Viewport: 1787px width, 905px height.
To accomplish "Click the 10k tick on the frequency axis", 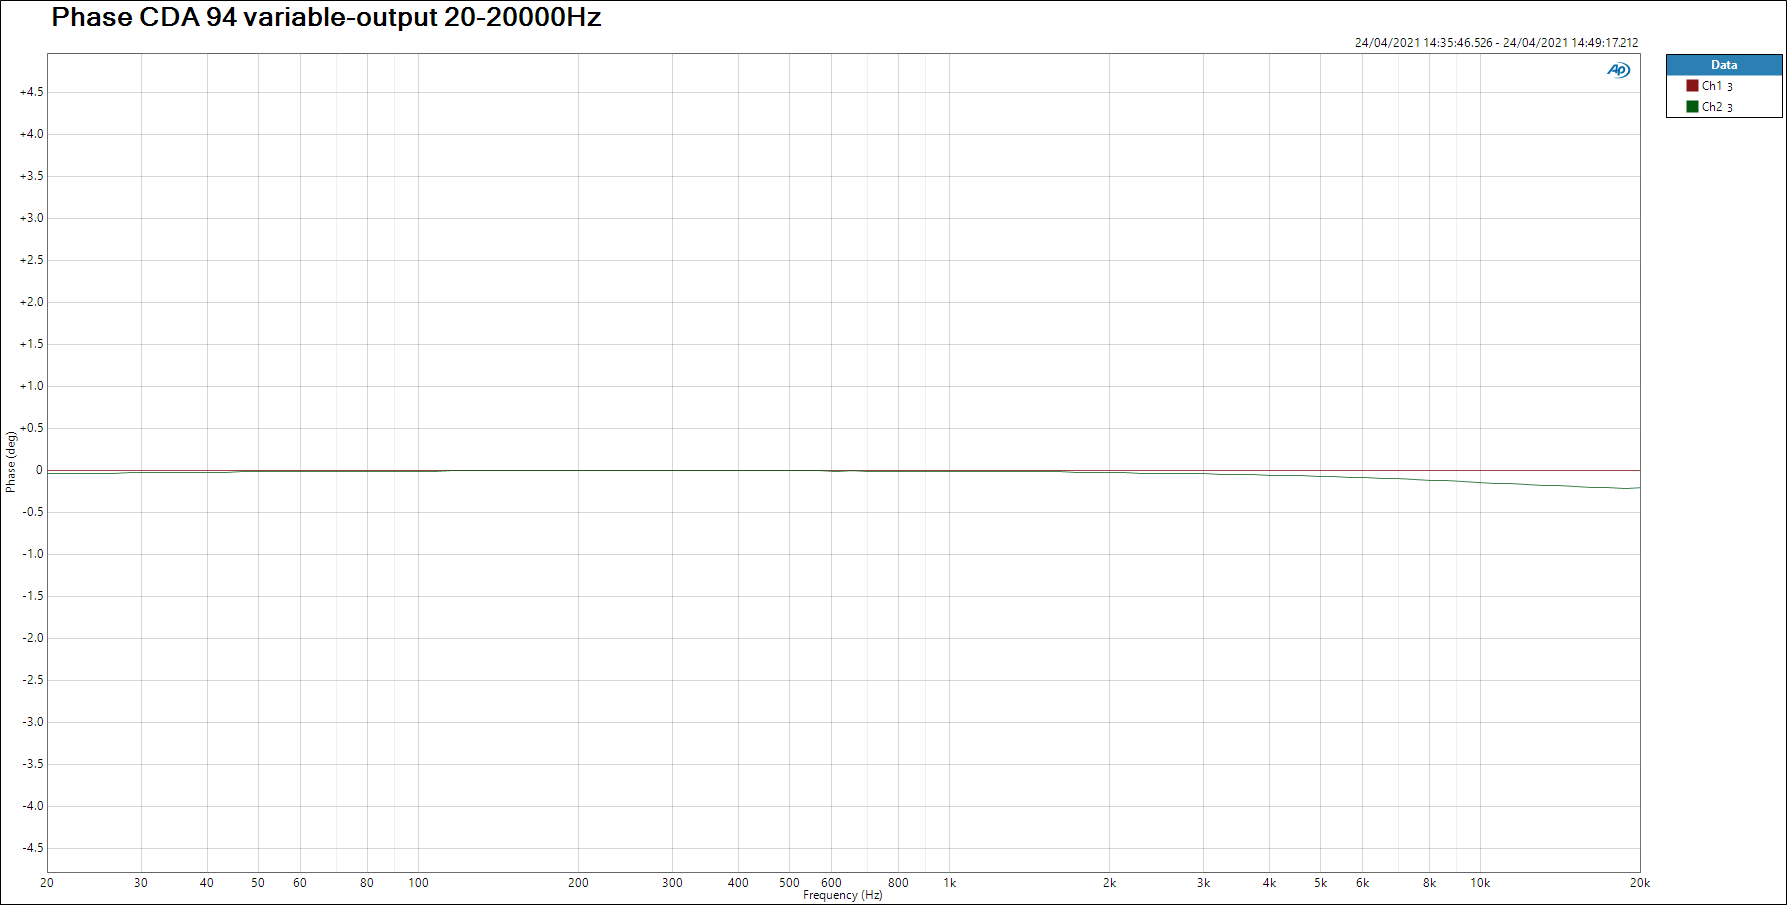I will click(1479, 883).
